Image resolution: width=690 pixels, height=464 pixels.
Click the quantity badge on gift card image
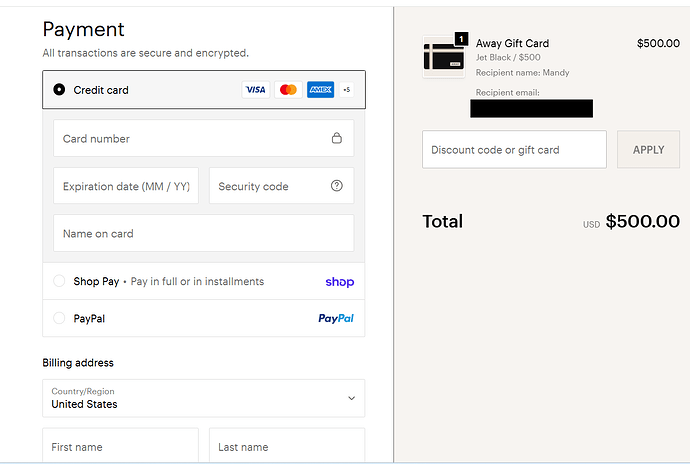pyautogui.click(x=461, y=39)
